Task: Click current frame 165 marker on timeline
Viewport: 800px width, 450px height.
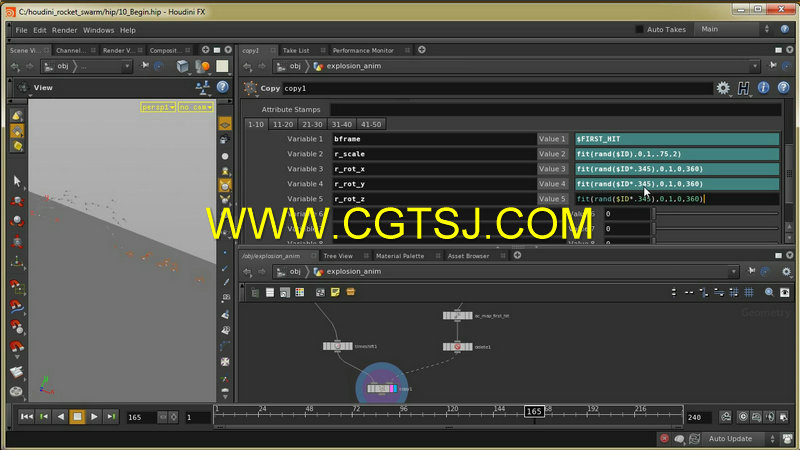Action: [534, 411]
